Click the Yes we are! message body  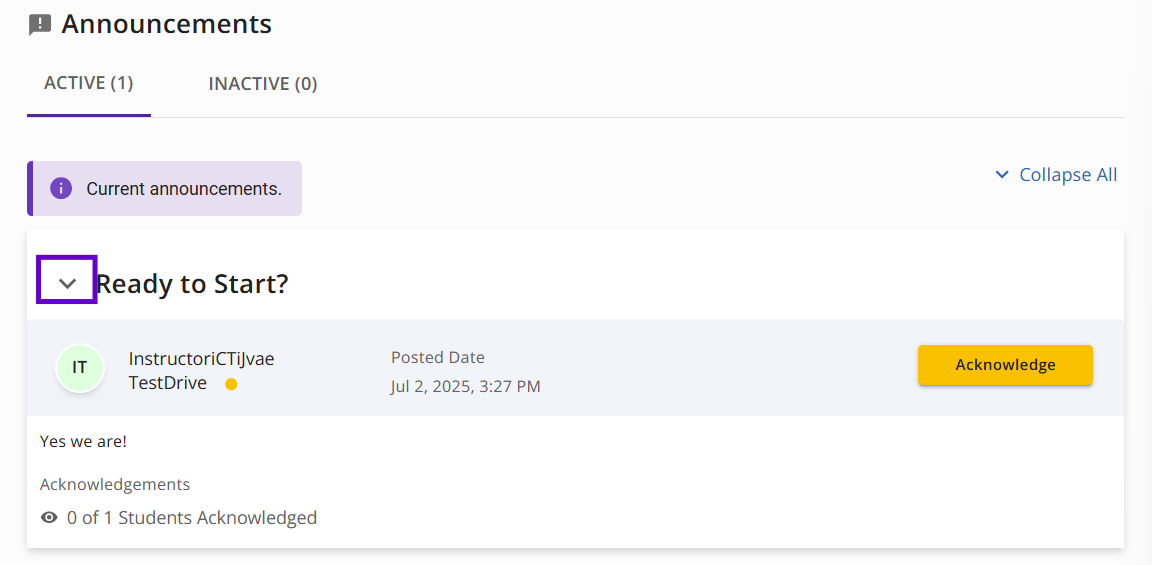[x=84, y=443]
